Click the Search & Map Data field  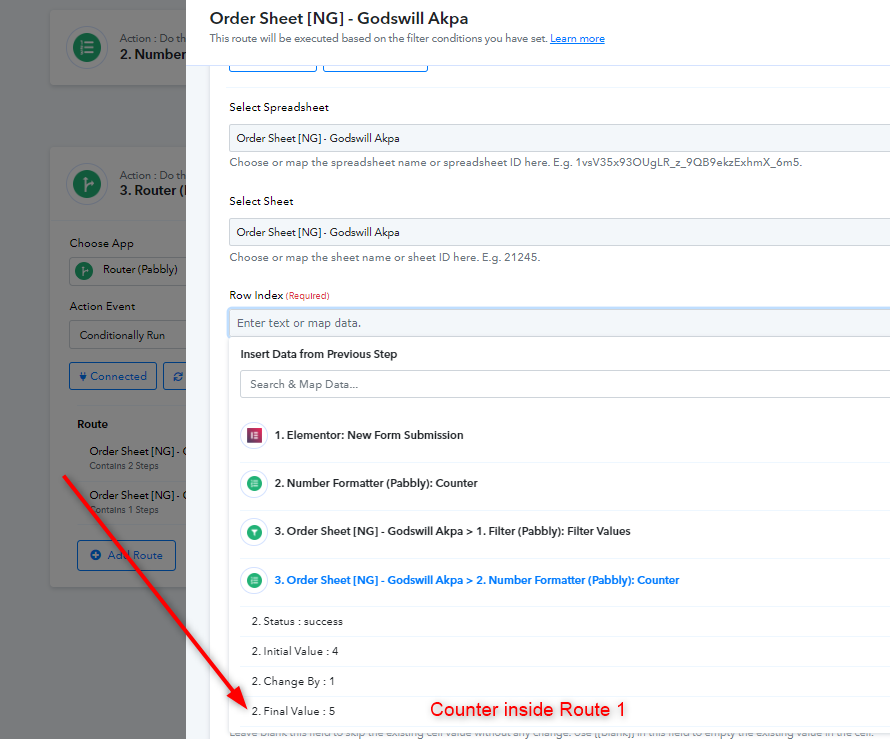coord(565,384)
